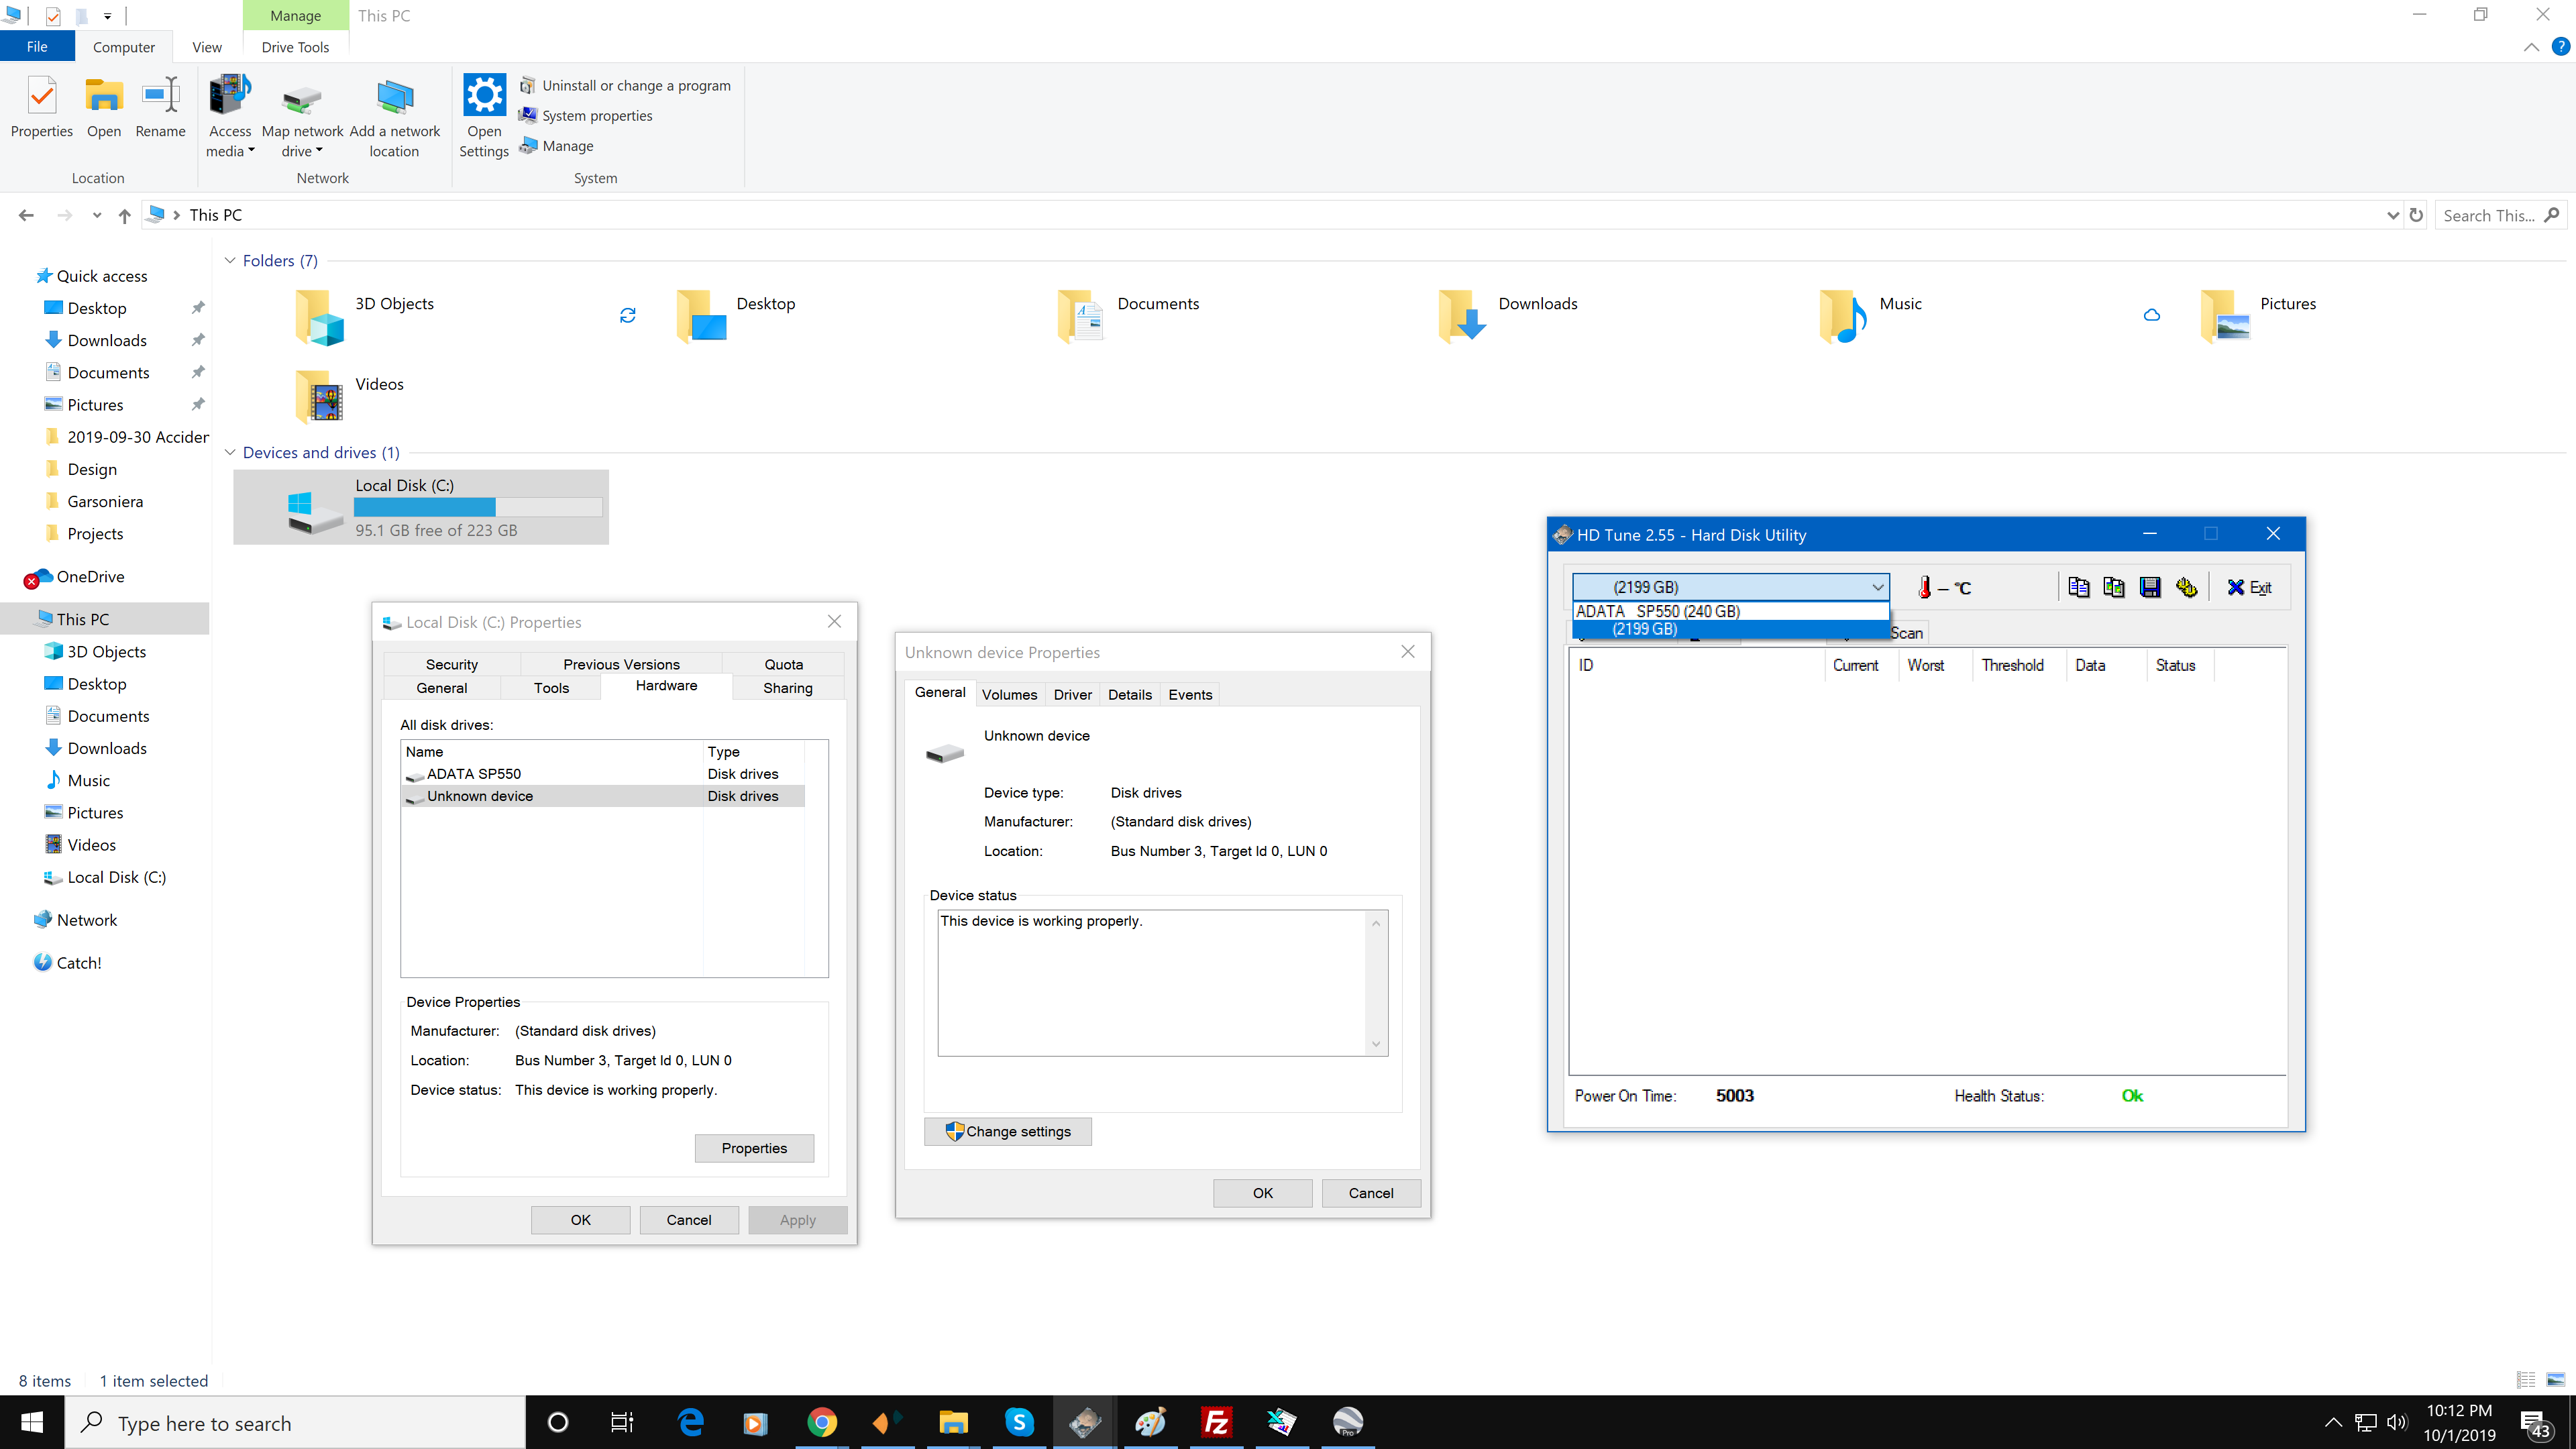Image resolution: width=2576 pixels, height=1449 pixels.
Task: Select ADATA SP550 (240 GB) in drive list
Action: (x=1730, y=611)
